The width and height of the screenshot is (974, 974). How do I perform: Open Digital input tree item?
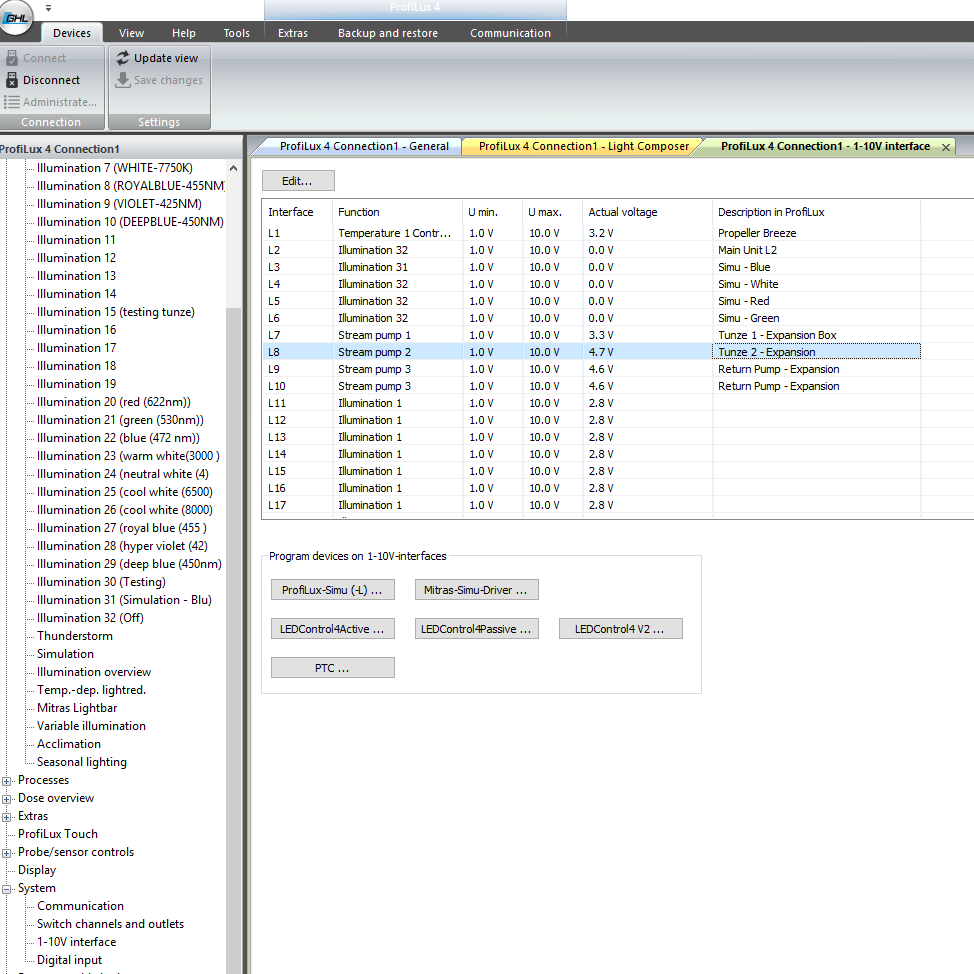[69, 960]
